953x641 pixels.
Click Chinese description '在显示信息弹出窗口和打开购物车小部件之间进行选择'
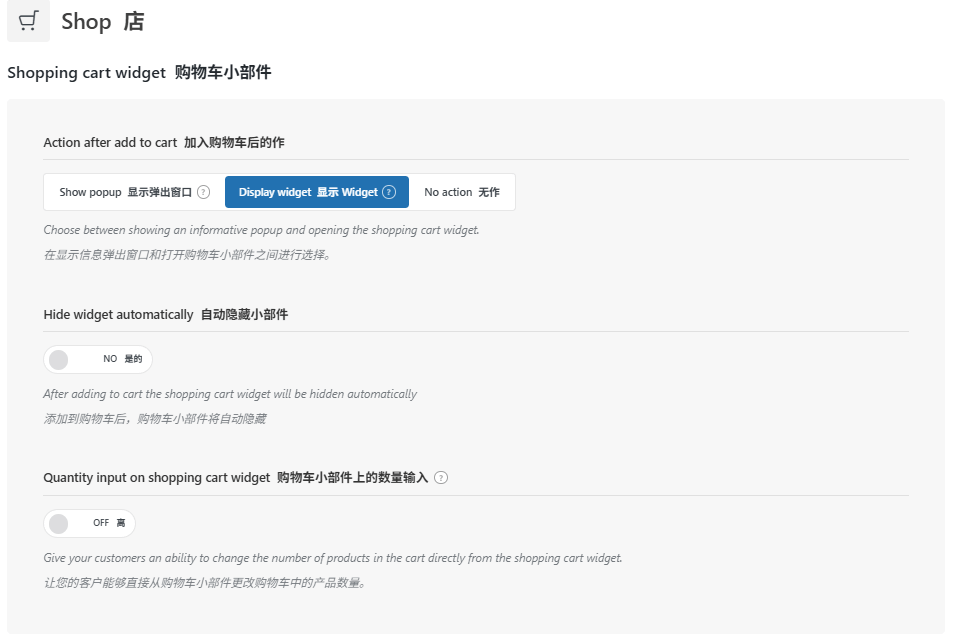point(187,255)
